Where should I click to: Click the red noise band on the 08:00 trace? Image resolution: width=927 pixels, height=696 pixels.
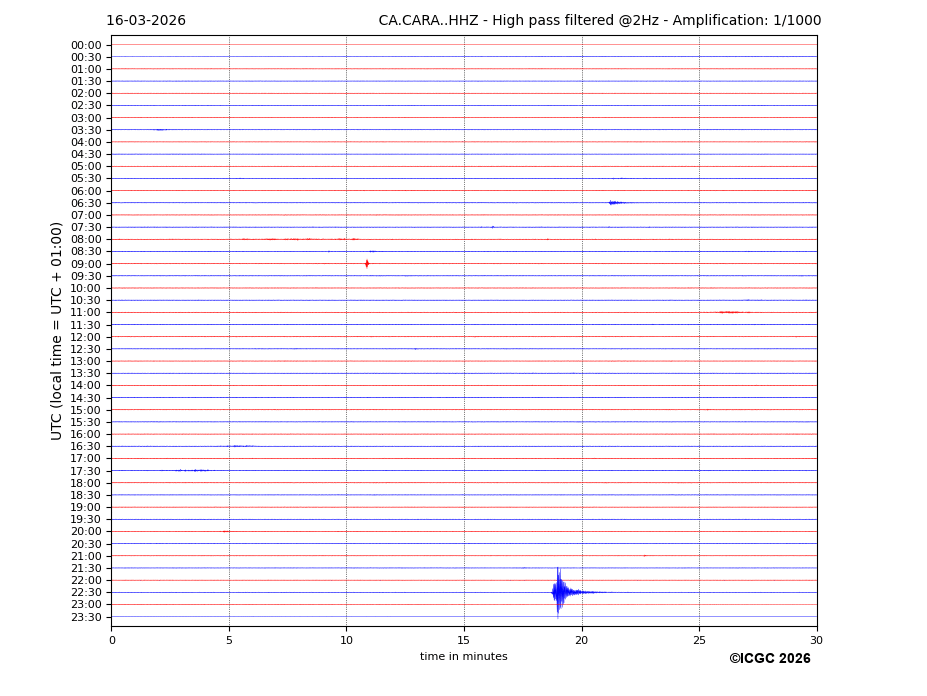298,239
